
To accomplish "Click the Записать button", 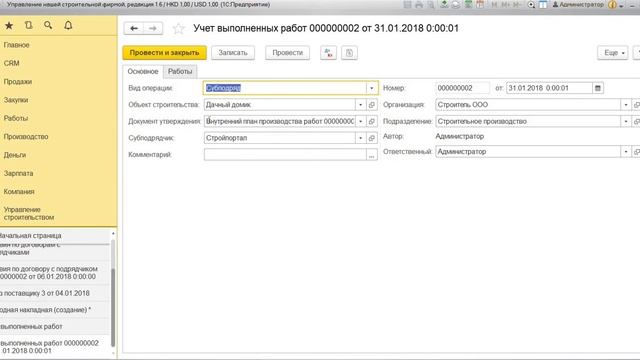I will (x=233, y=53).
